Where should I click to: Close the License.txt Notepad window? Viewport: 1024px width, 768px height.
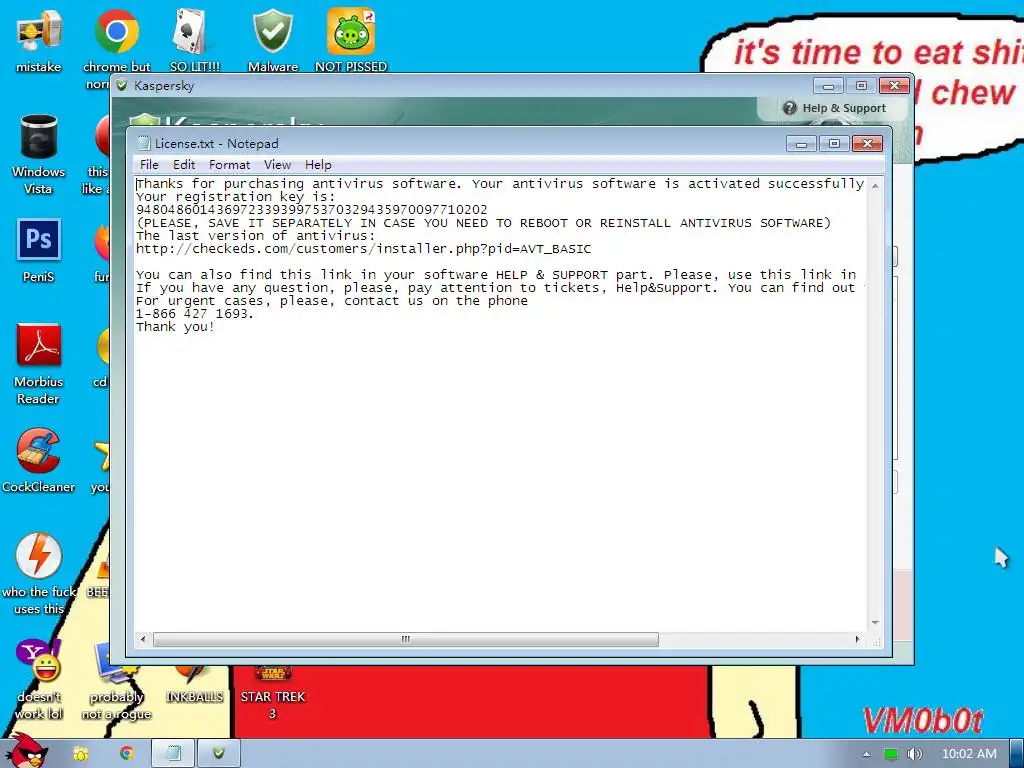[867, 144]
